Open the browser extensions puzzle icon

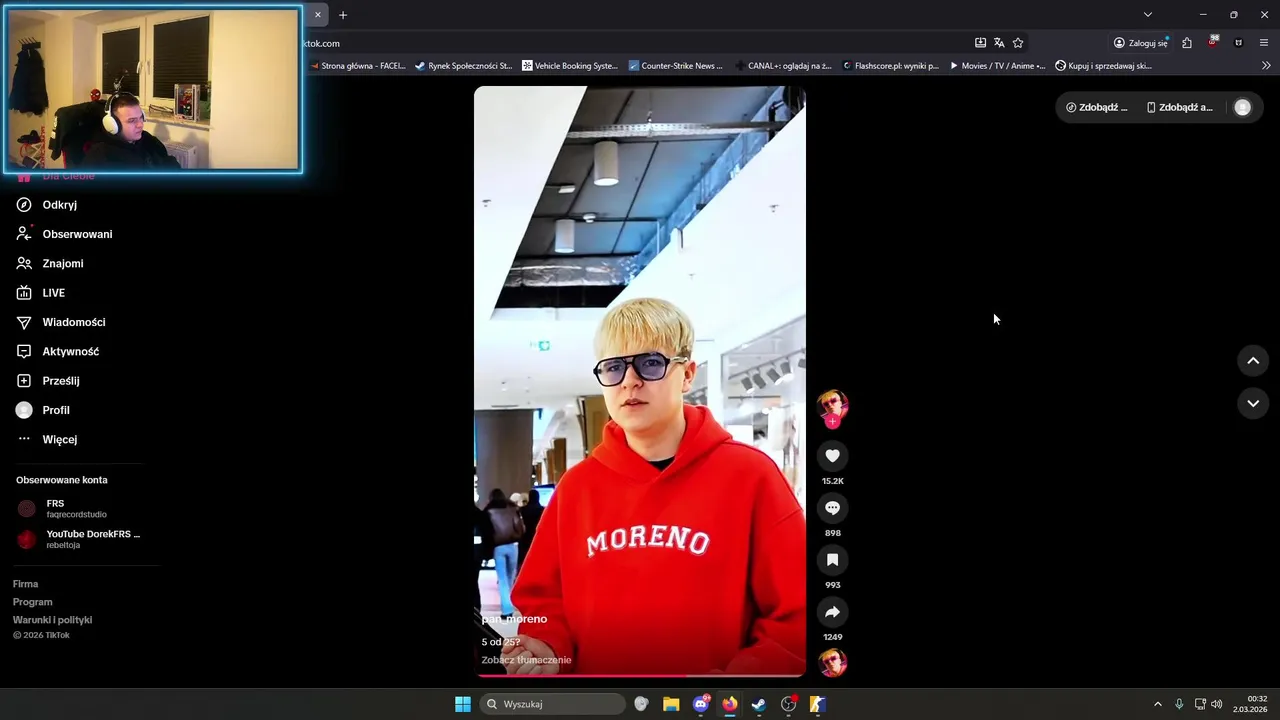tap(1187, 43)
